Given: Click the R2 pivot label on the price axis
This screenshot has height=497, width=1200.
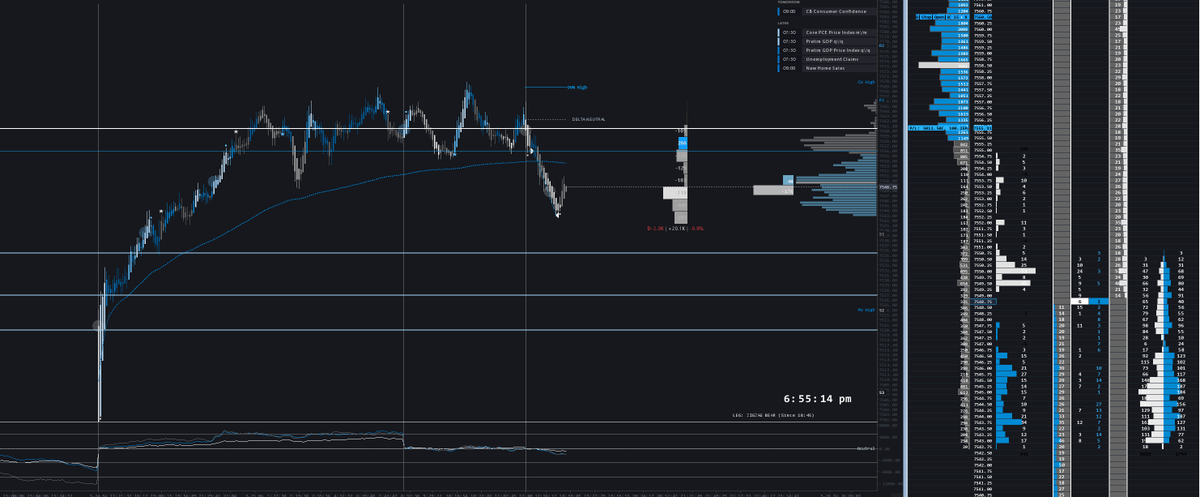Looking at the screenshot, I should [882, 45].
